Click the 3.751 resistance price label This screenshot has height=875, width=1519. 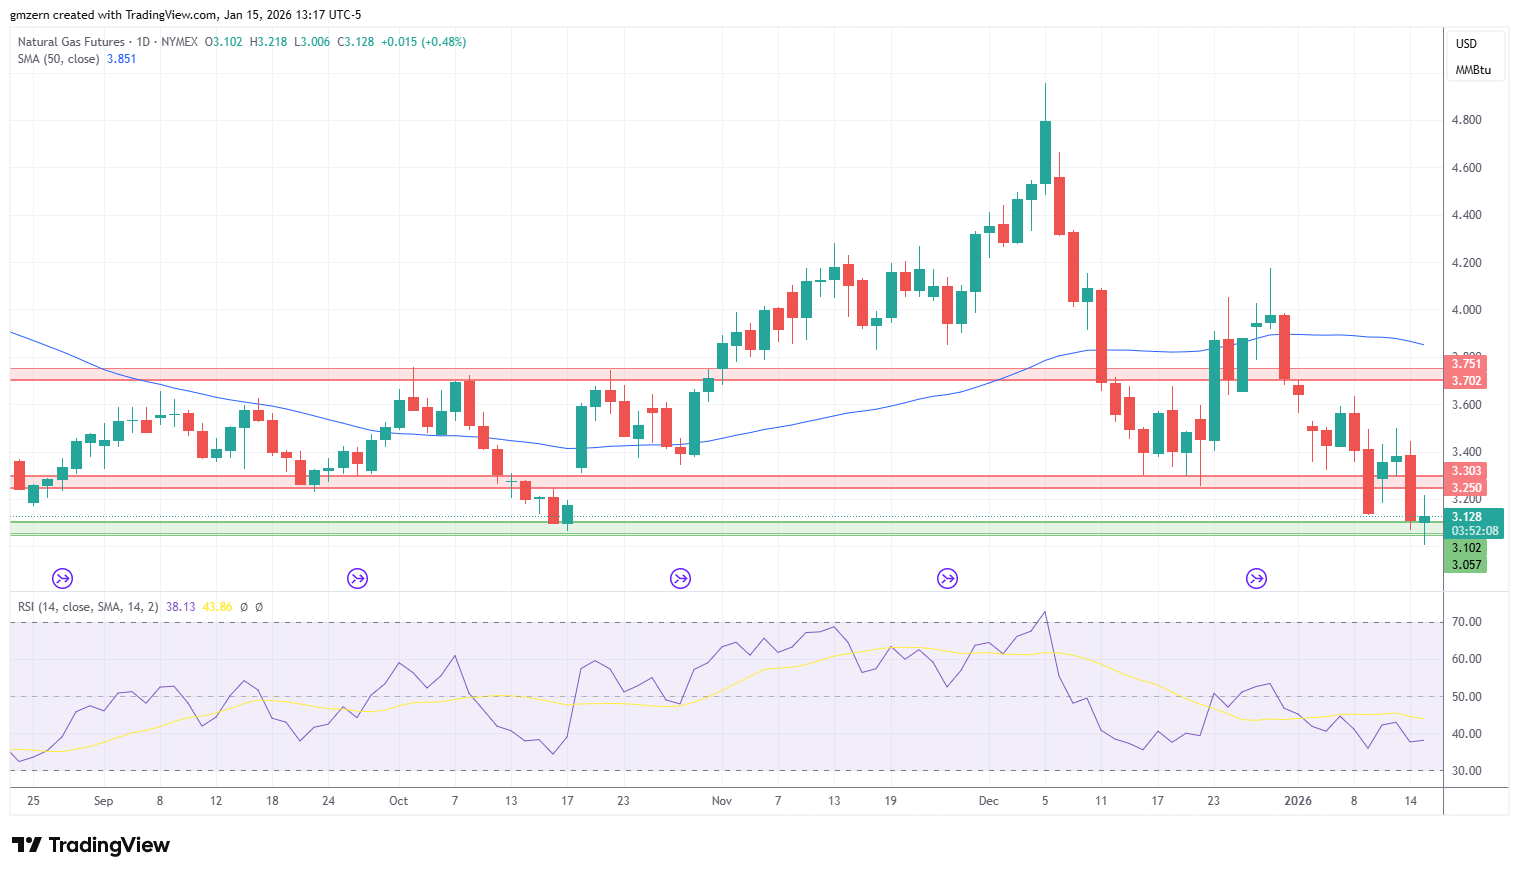click(x=1466, y=364)
